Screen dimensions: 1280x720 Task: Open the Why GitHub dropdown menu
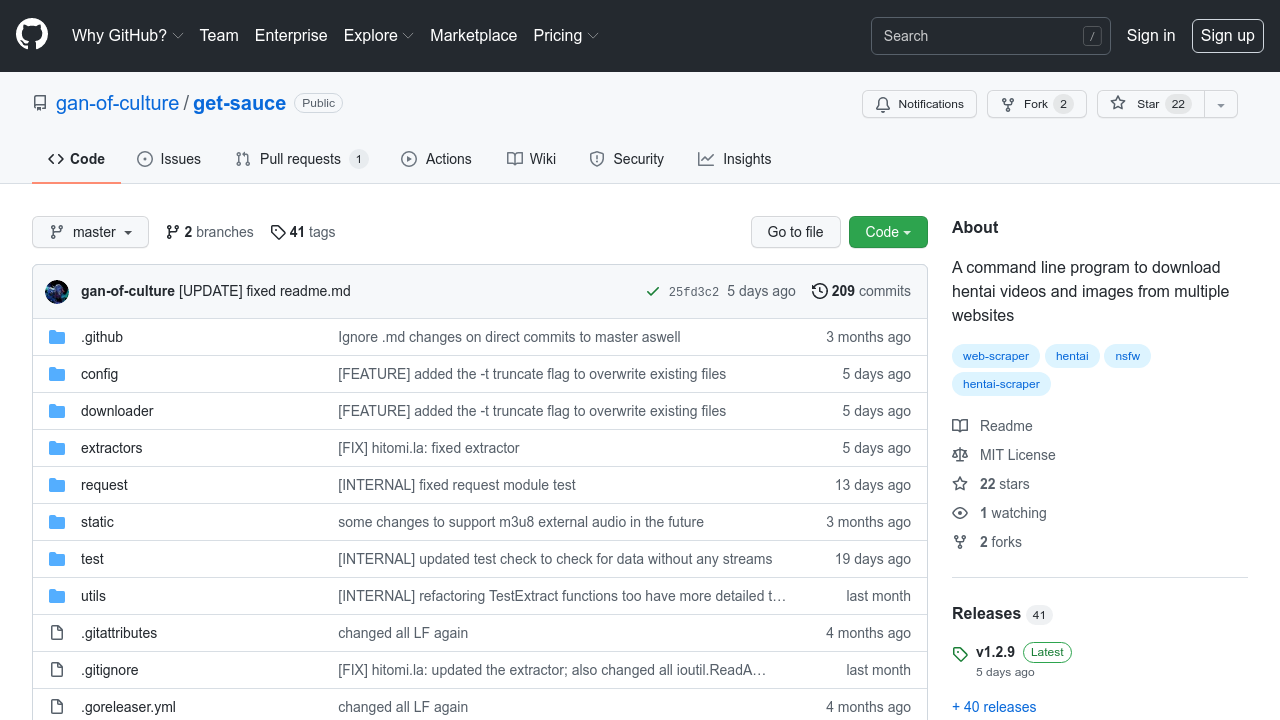(127, 35)
